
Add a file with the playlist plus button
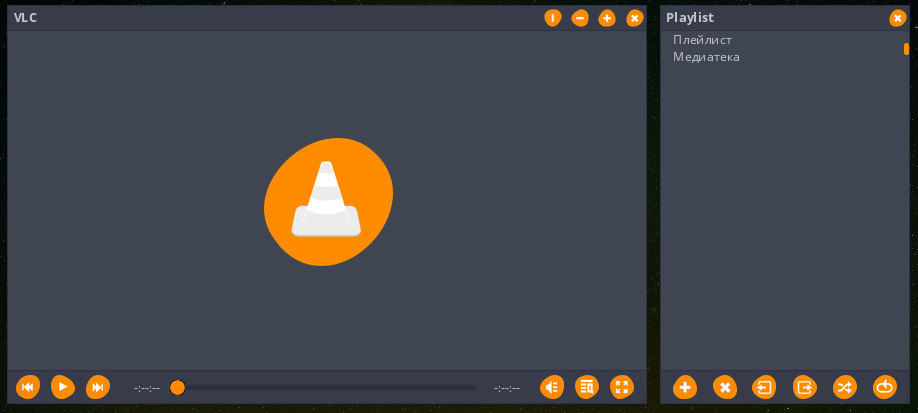click(x=685, y=387)
